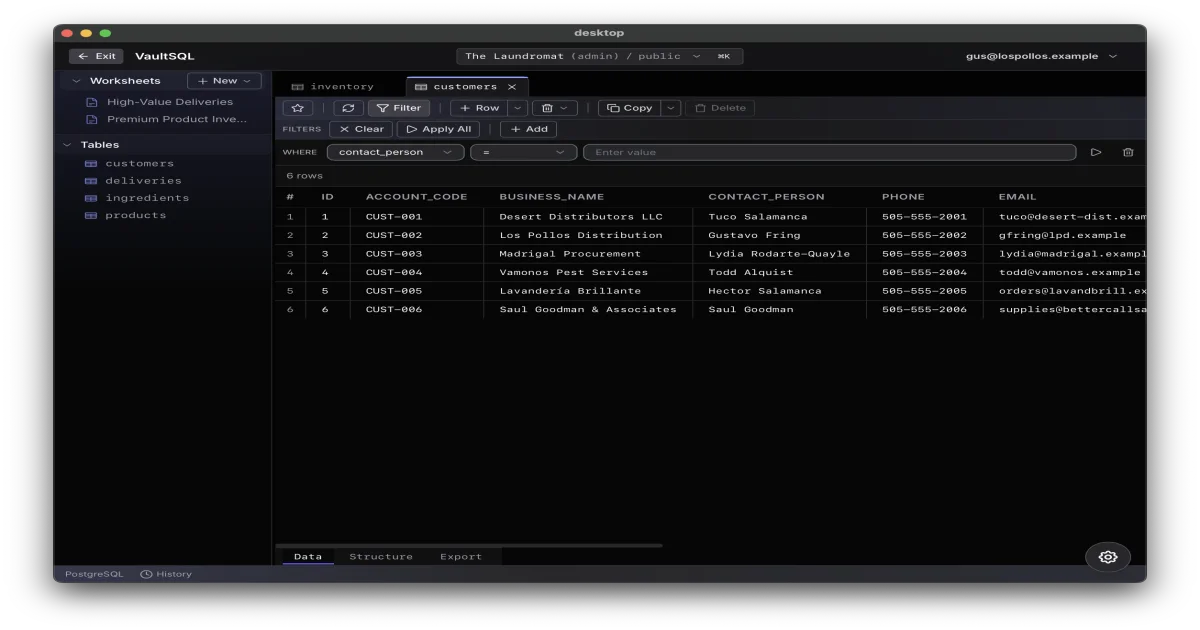Click the sidebar customers table icon
This screenshot has width=1200, height=630.
90,163
